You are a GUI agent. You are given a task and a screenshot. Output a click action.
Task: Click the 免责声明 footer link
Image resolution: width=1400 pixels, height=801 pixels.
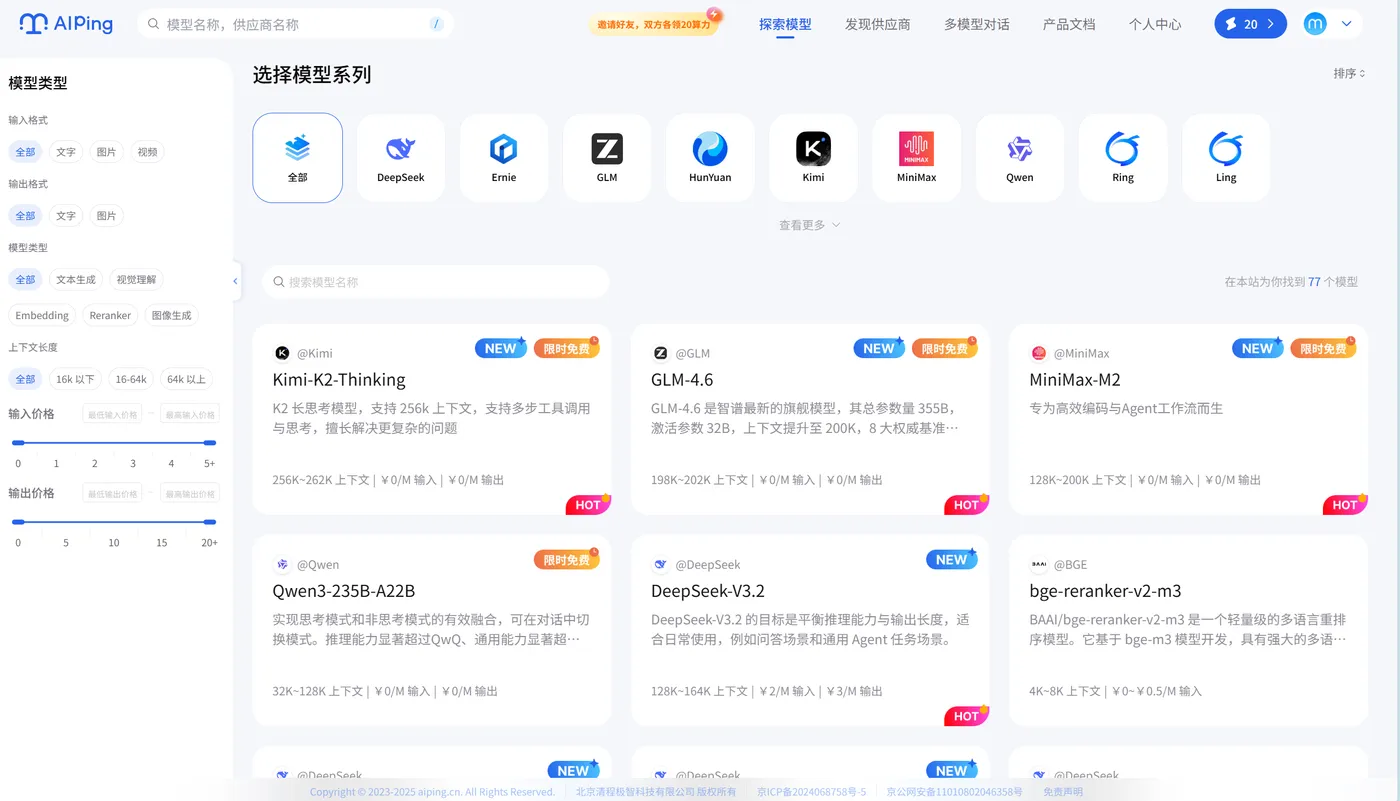[x=1063, y=792]
